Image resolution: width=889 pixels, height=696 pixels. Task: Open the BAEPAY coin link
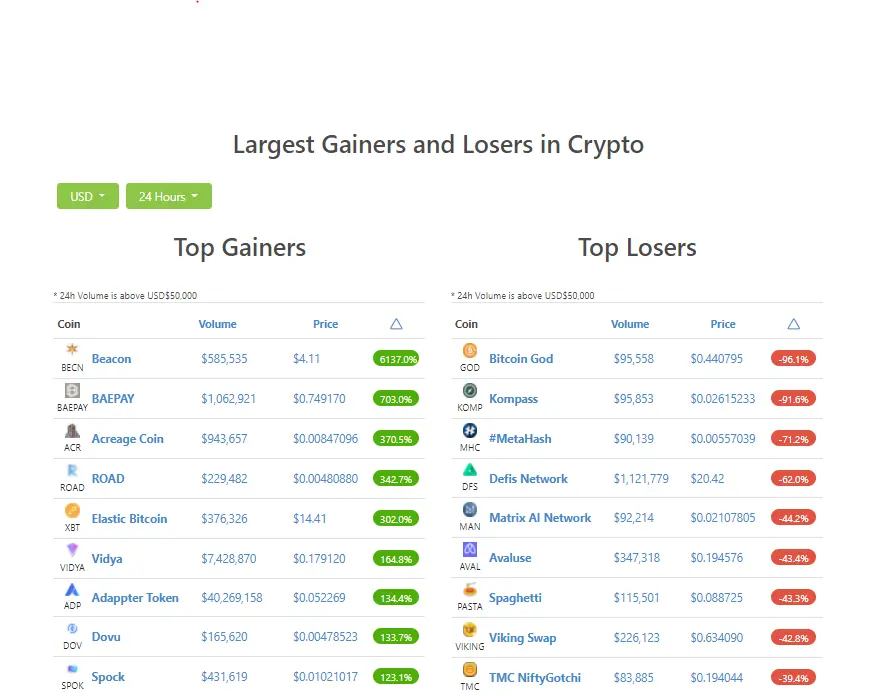tap(113, 399)
